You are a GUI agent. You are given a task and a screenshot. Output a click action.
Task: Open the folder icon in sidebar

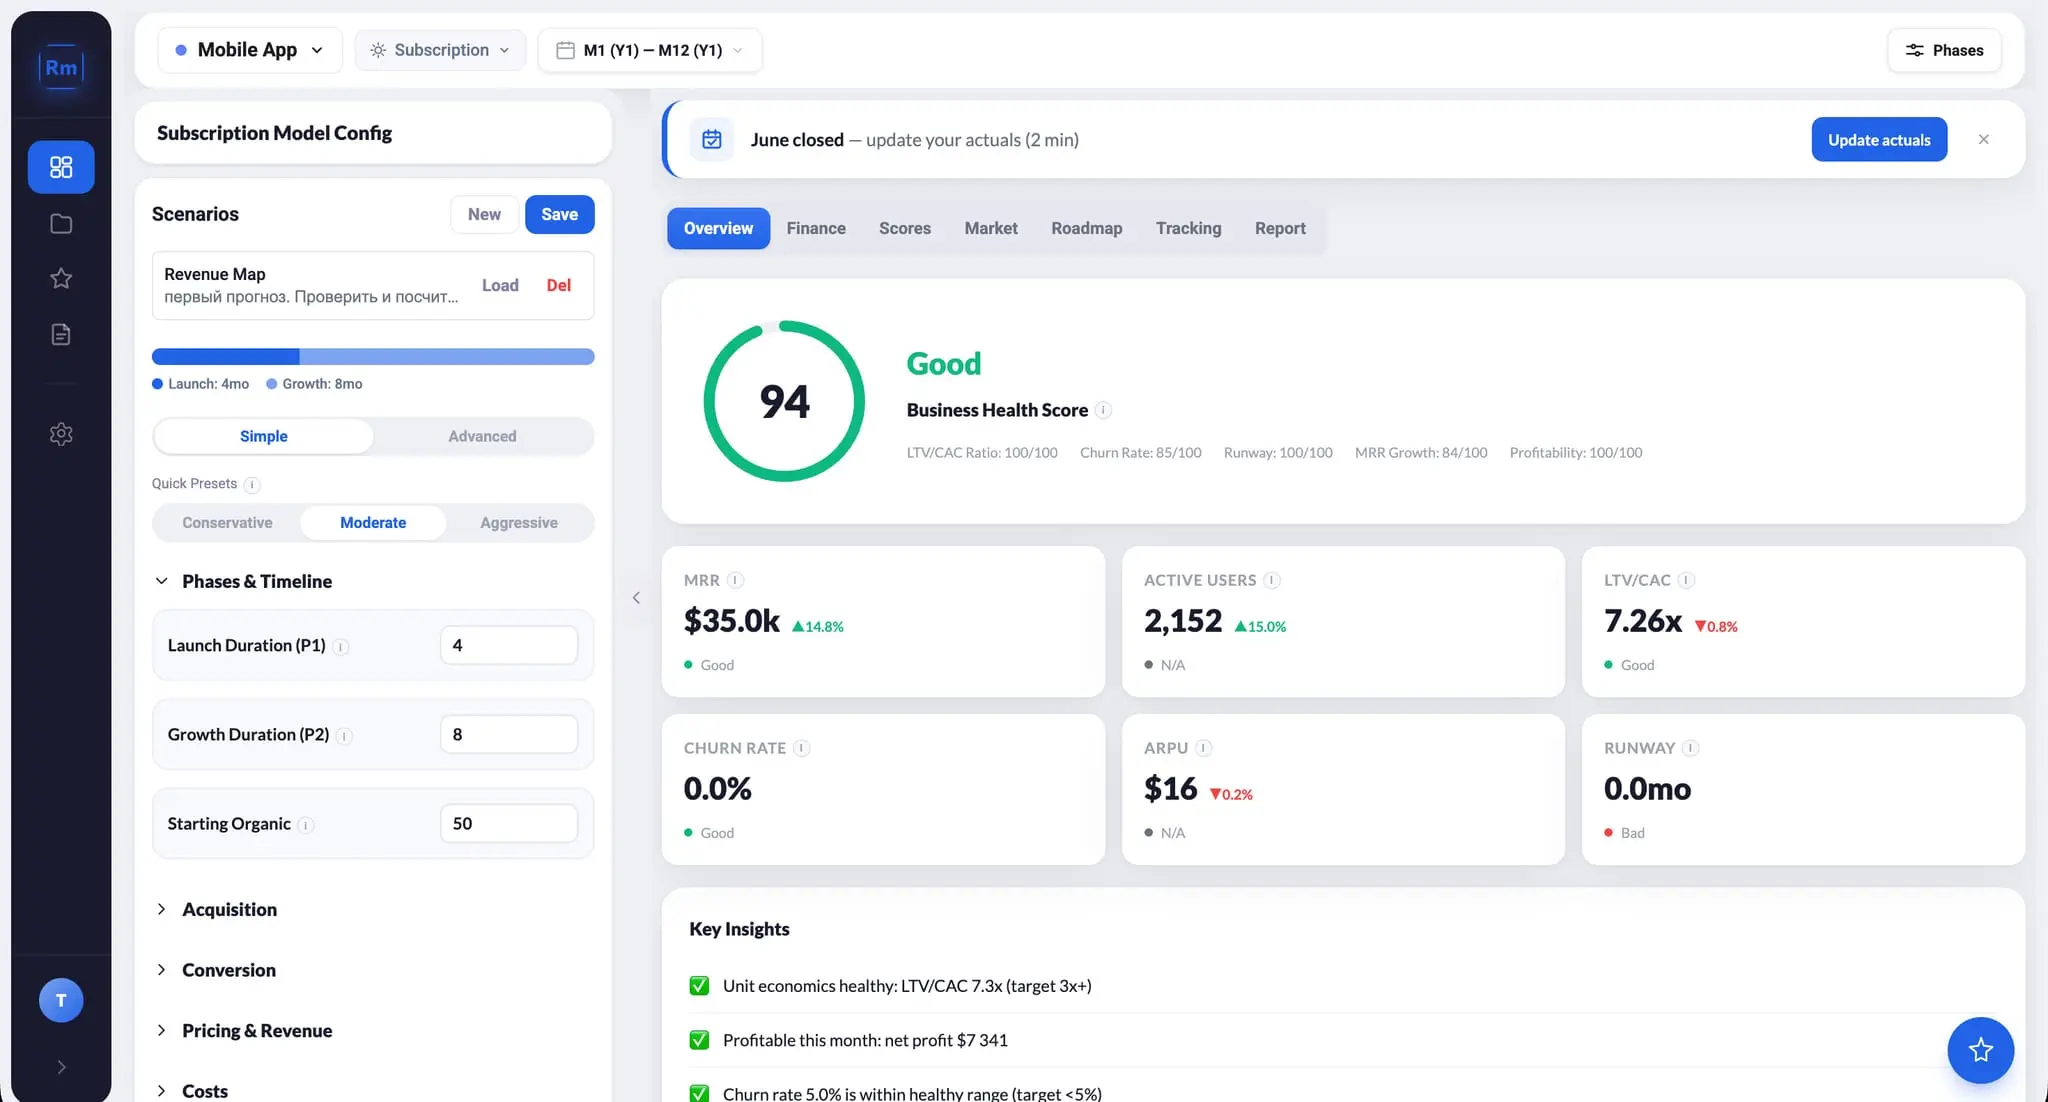[61, 223]
